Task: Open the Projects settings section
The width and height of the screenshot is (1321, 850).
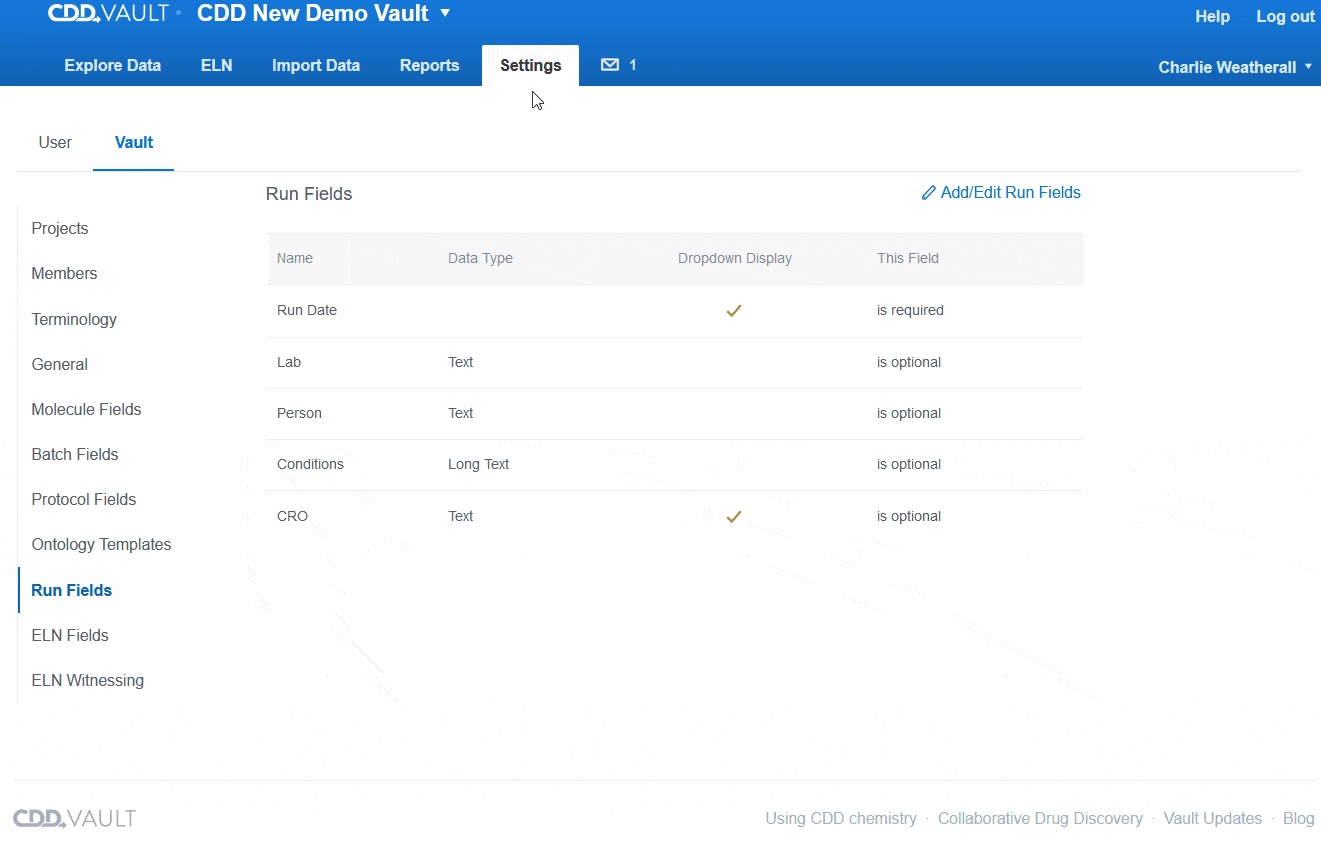Action: tap(60, 228)
